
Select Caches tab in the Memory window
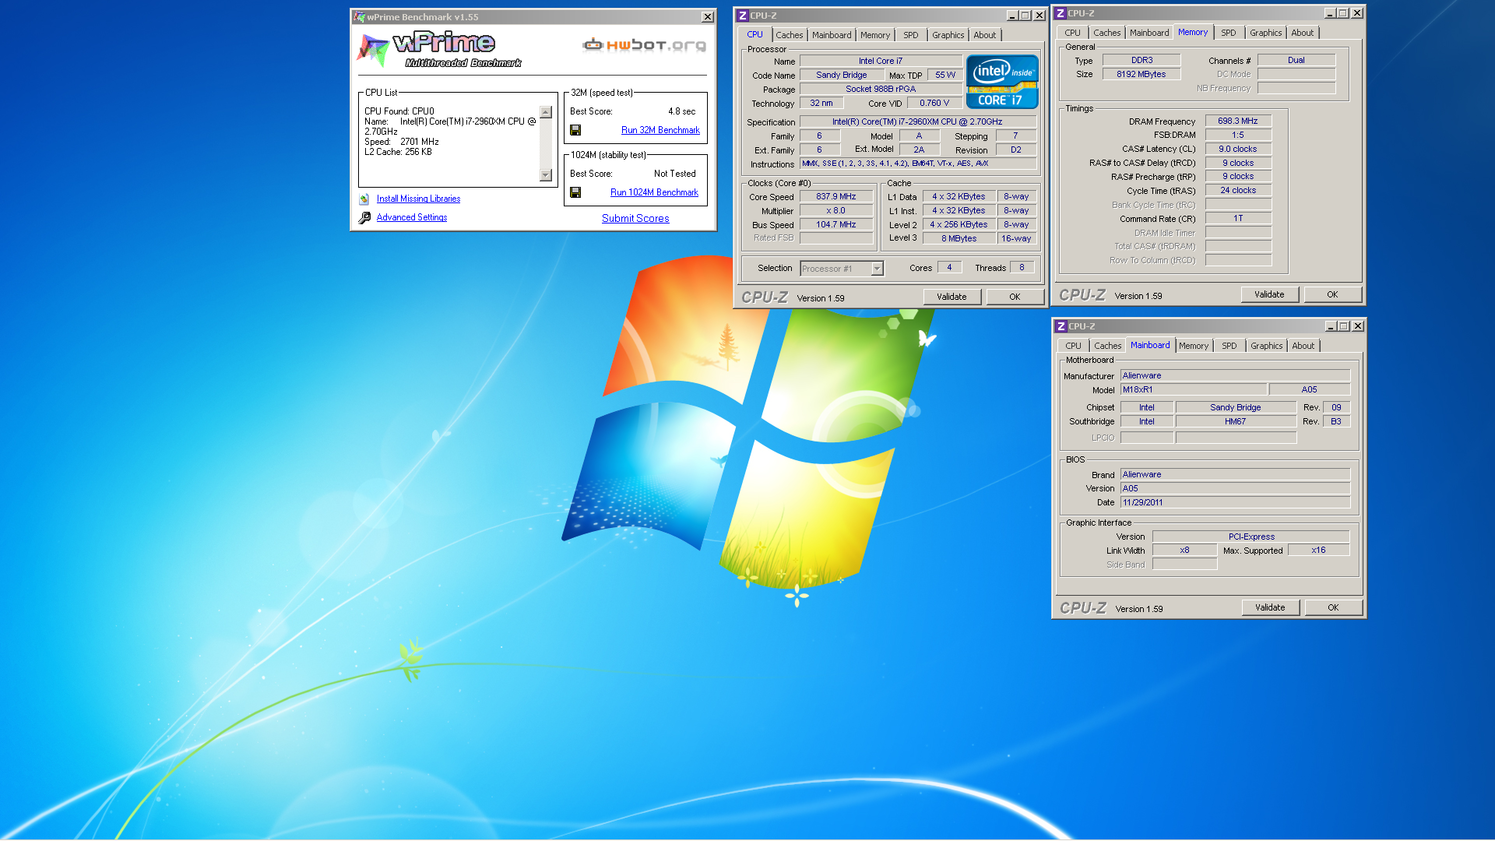[x=1107, y=33]
